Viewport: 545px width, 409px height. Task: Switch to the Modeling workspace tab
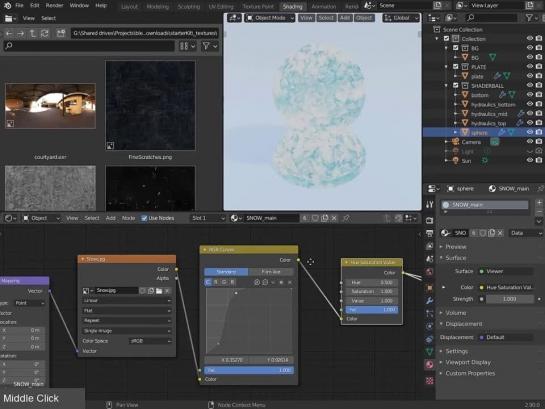pyautogui.click(x=157, y=6)
